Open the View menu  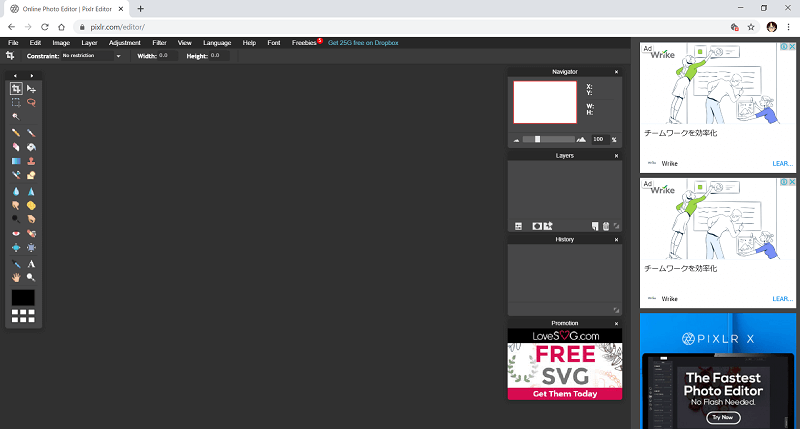click(x=185, y=43)
